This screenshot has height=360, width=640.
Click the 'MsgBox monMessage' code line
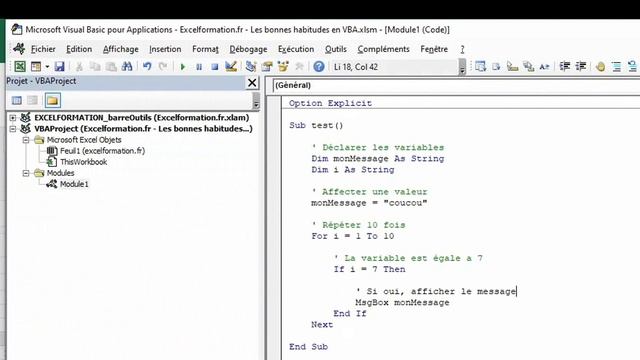[x=402, y=302]
